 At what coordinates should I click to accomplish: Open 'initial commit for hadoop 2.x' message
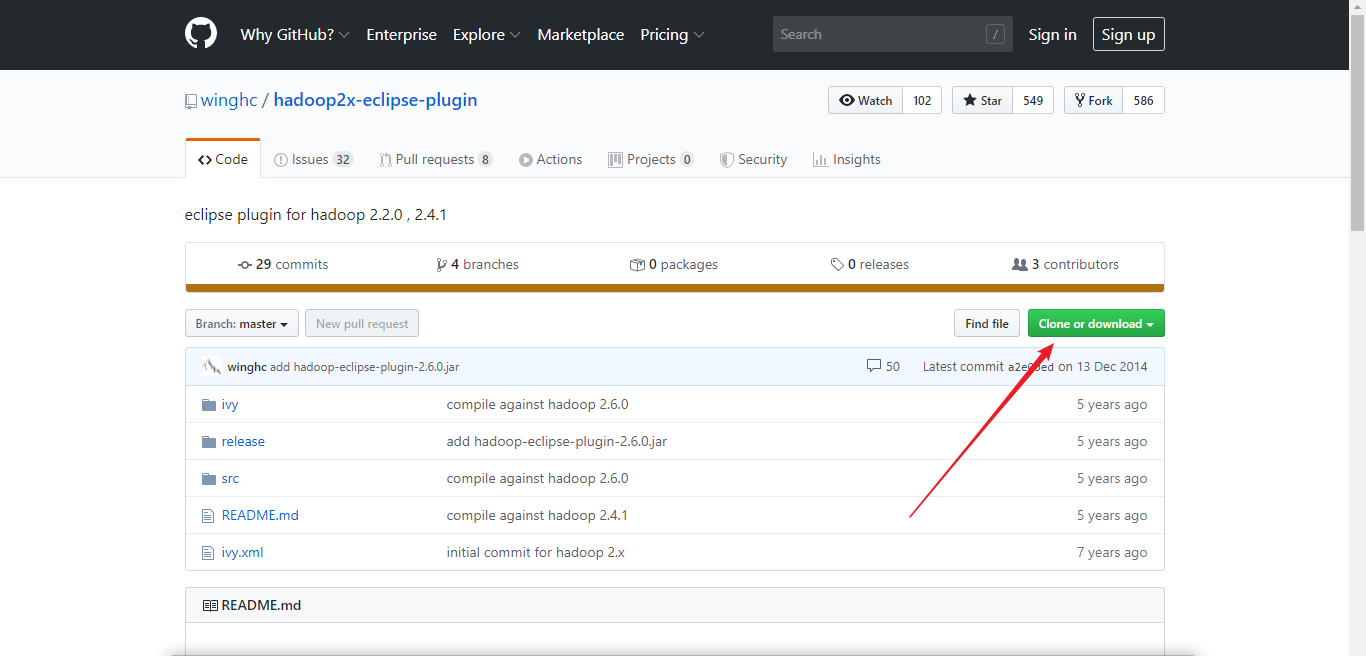(536, 553)
